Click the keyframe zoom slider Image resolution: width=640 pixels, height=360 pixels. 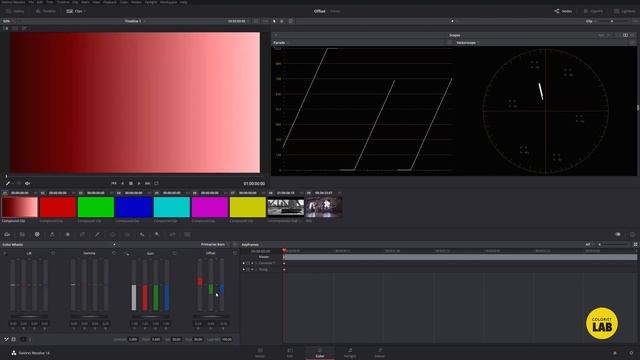pyautogui.click(x=613, y=244)
